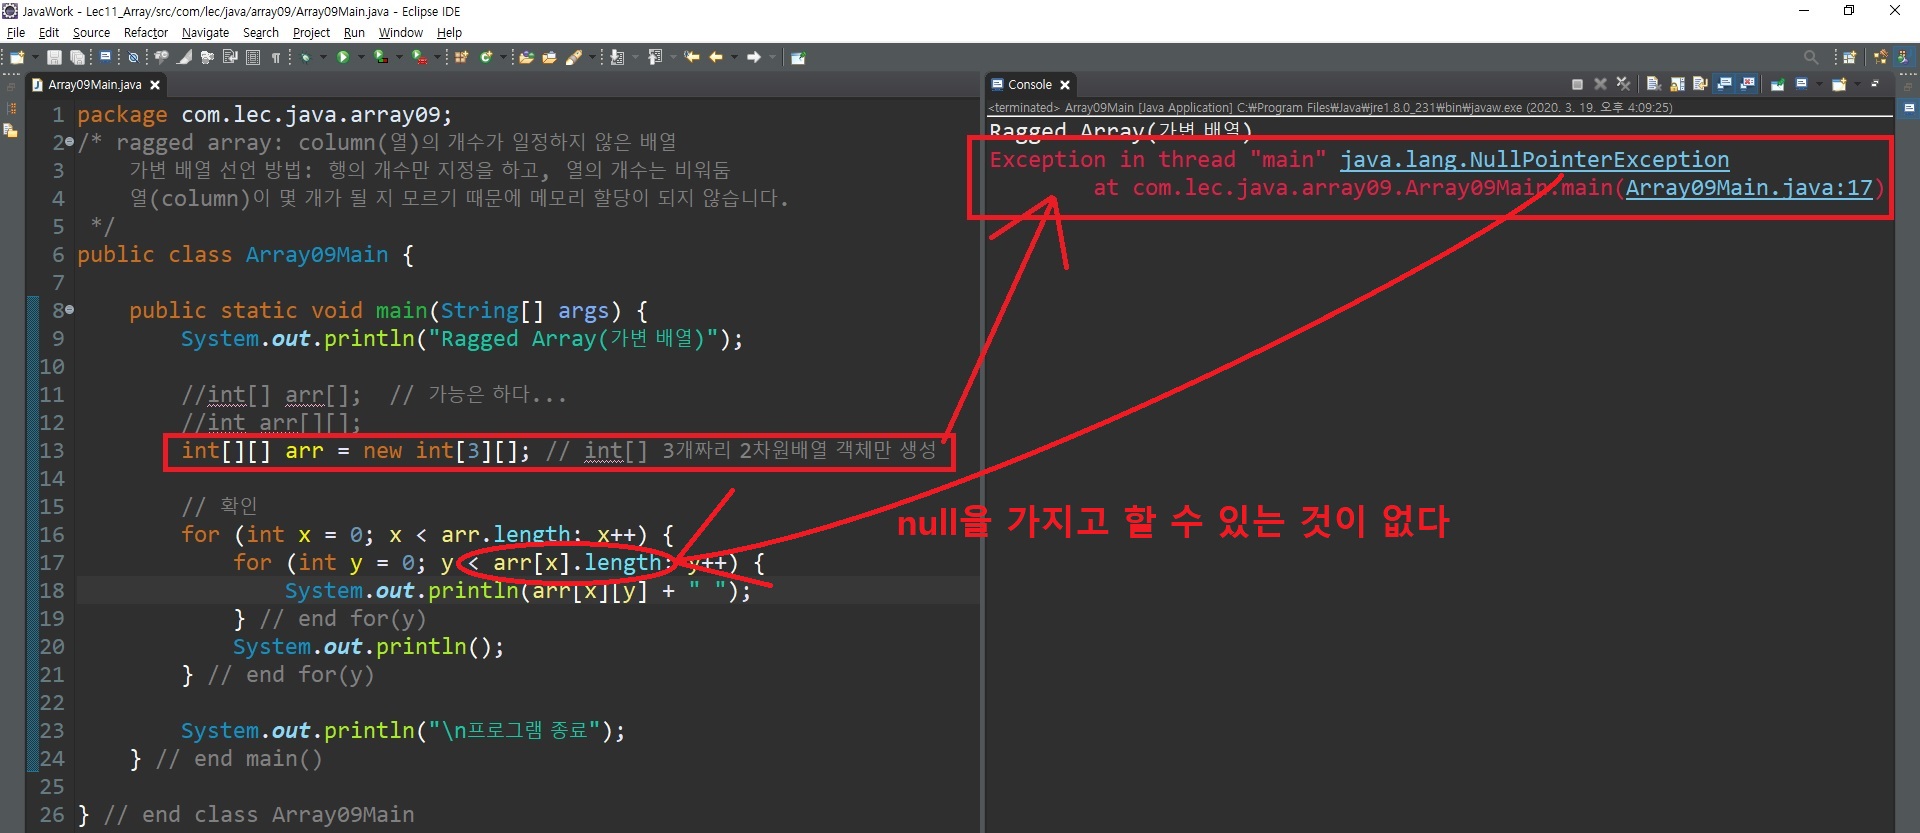Remove the terminated launch from Console

tap(1600, 85)
